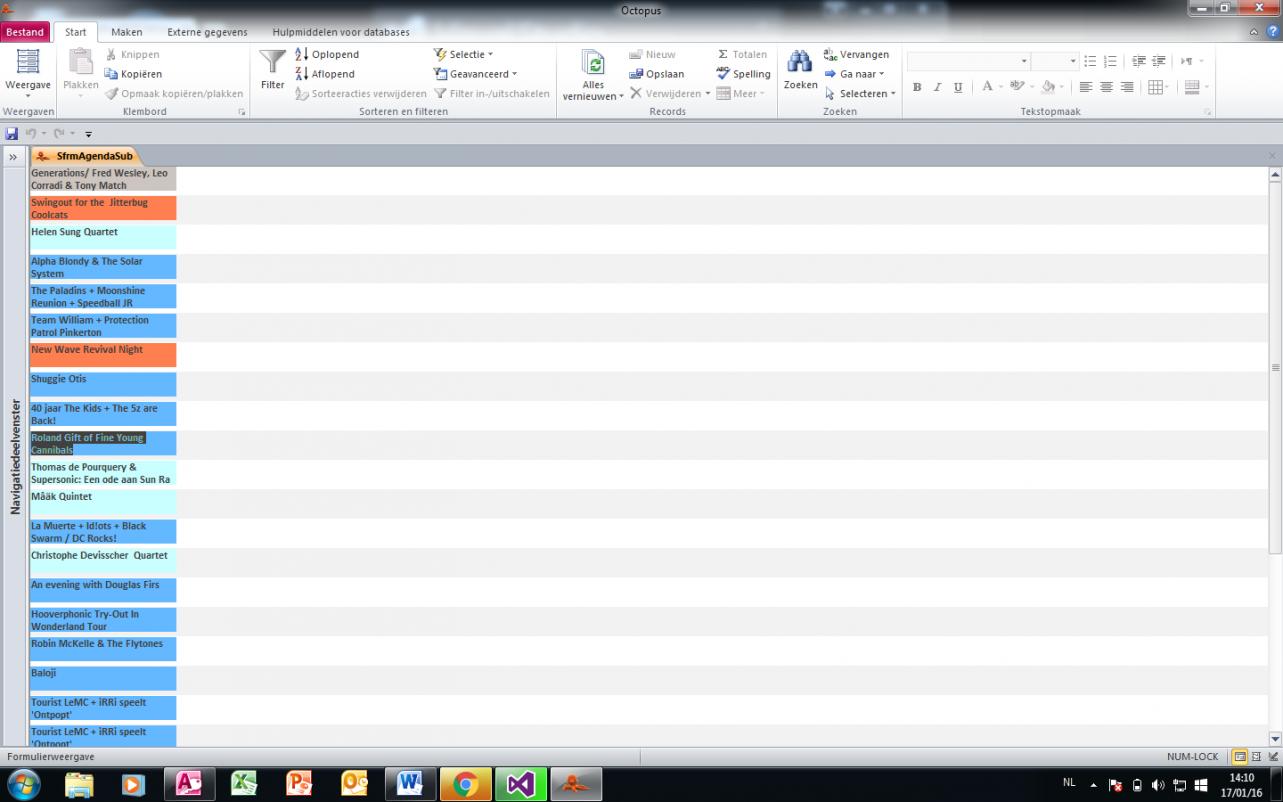Select the Start ribbon tab
The image size is (1283, 802).
coord(76,32)
